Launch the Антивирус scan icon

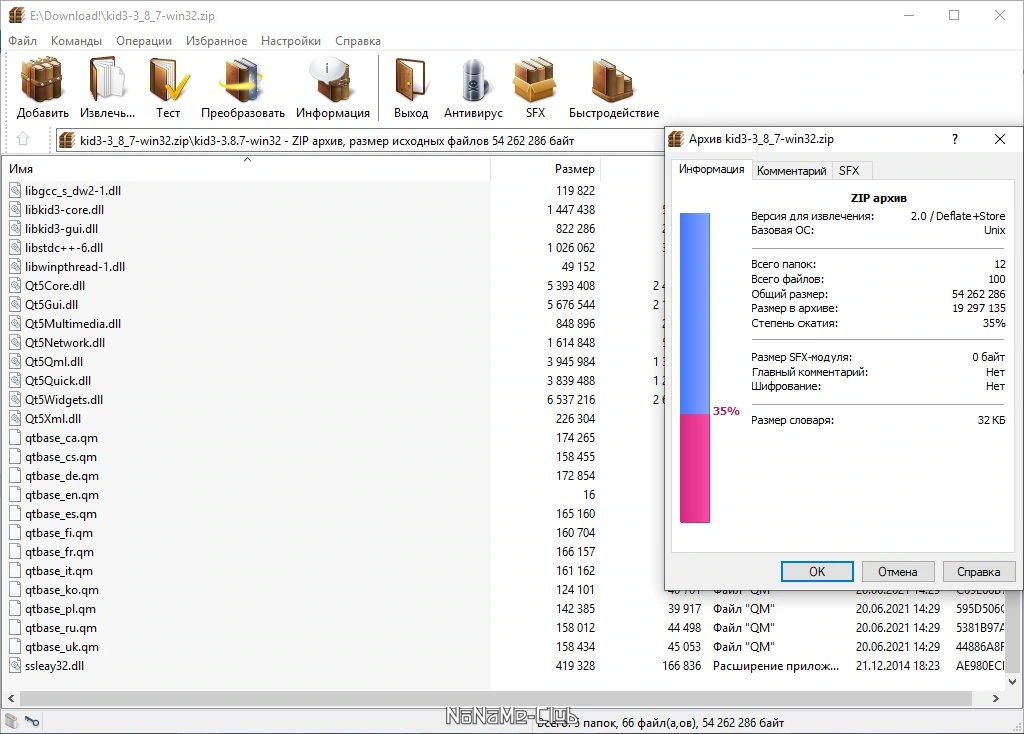pyautogui.click(x=473, y=80)
